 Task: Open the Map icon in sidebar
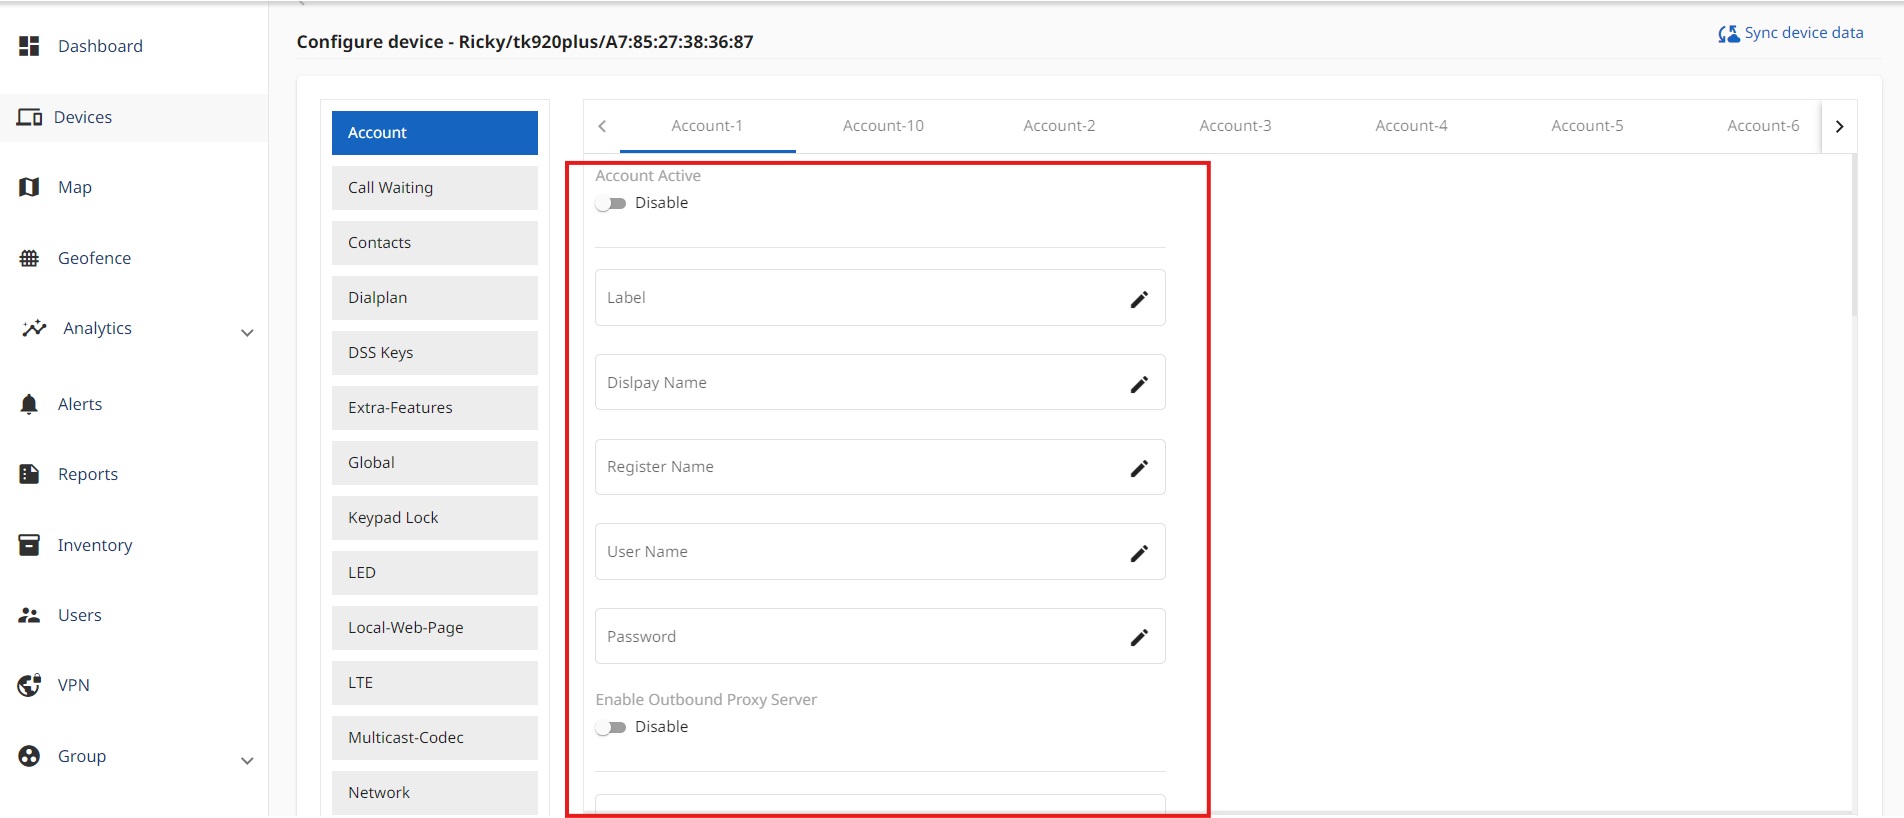coord(29,187)
